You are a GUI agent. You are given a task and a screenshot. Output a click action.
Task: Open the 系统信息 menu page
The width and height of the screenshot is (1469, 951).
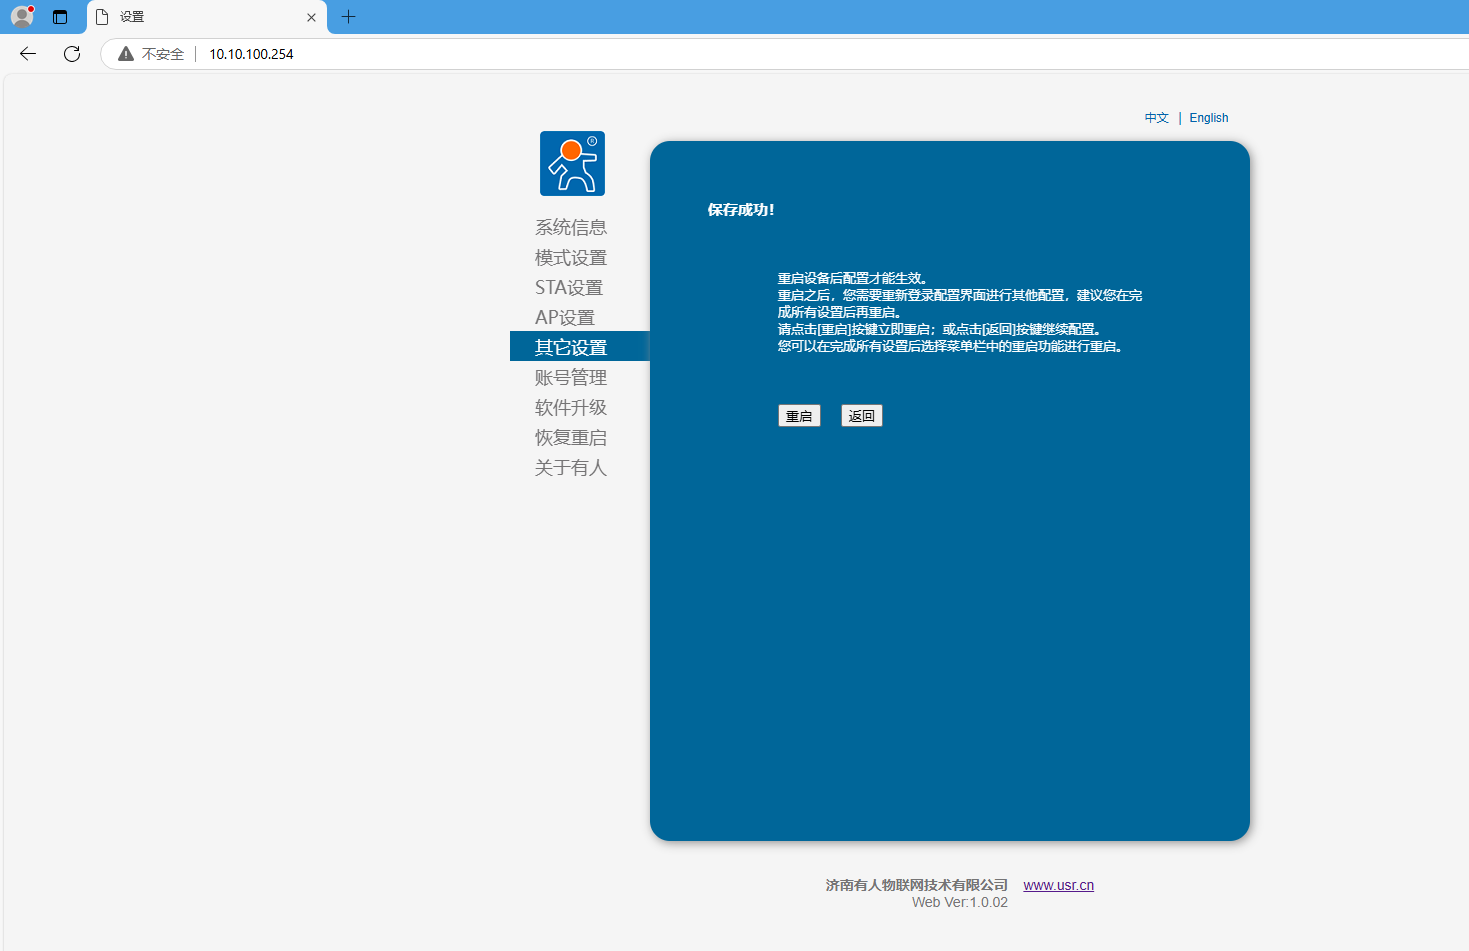click(x=571, y=228)
